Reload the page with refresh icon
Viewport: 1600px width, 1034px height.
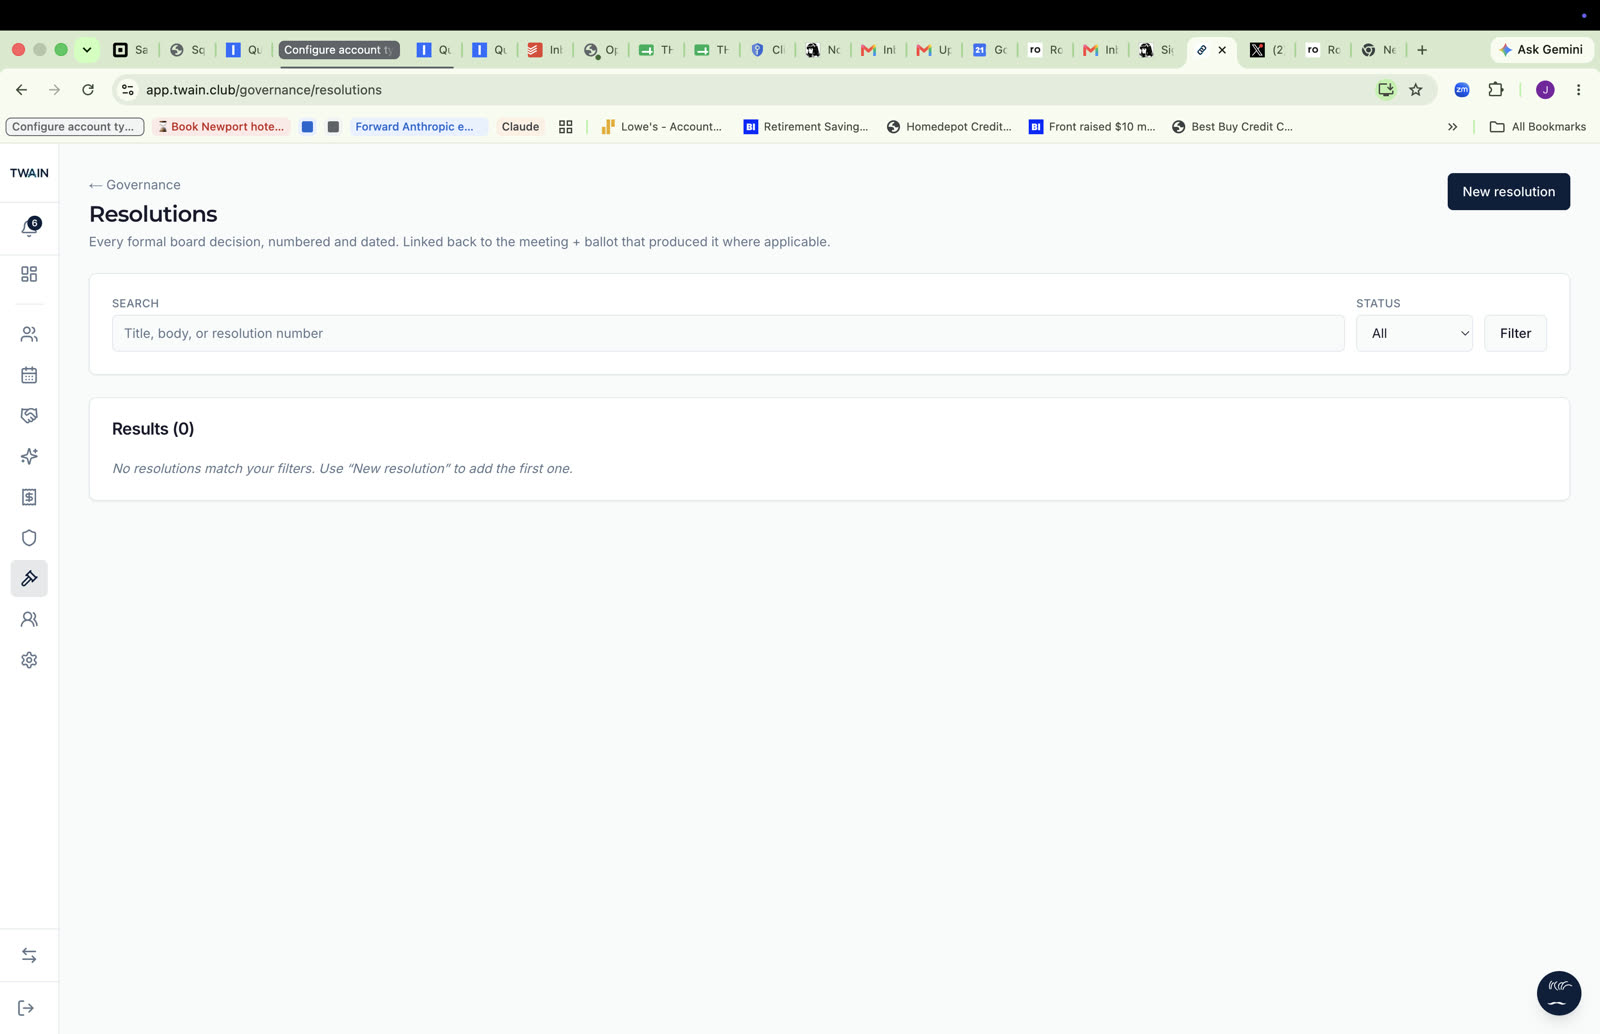point(88,90)
